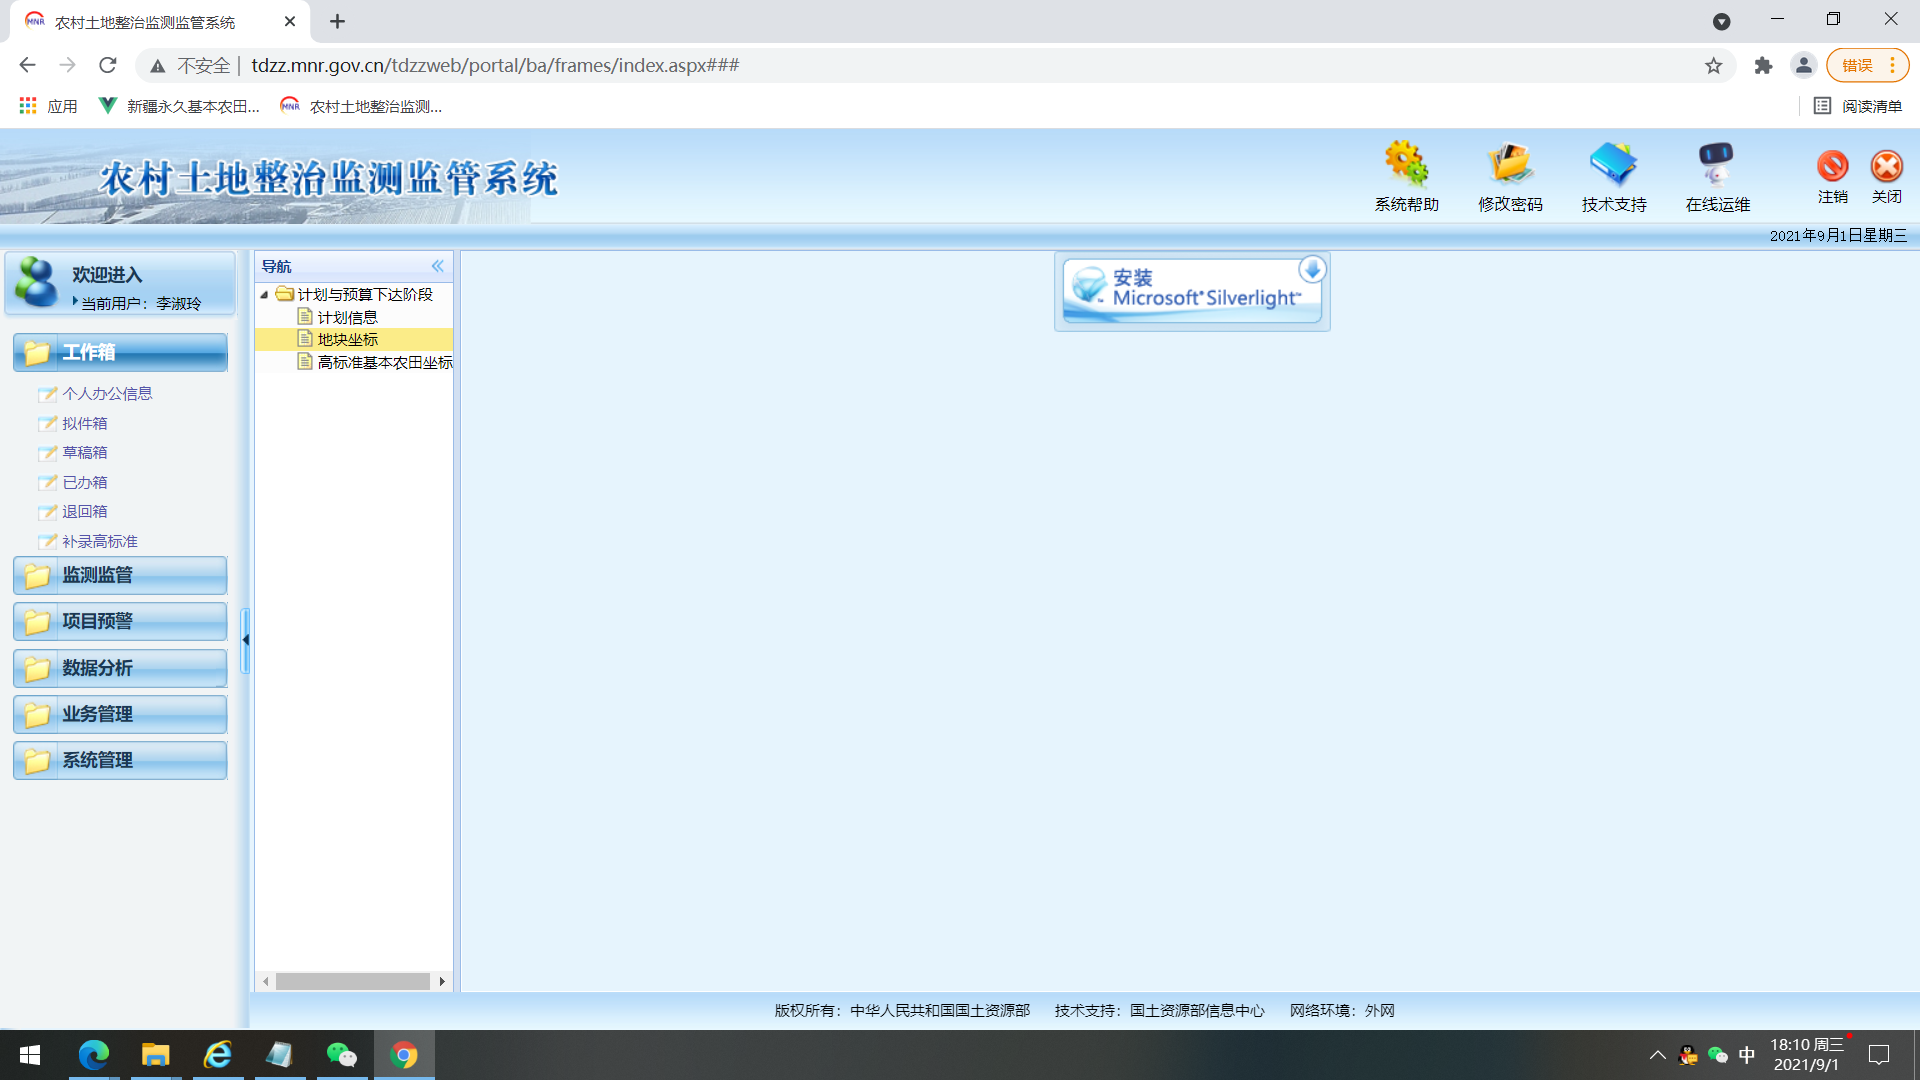Screen dimensions: 1920x1080
Task: Click the orange 错误 button
Action: [x=1859, y=65]
